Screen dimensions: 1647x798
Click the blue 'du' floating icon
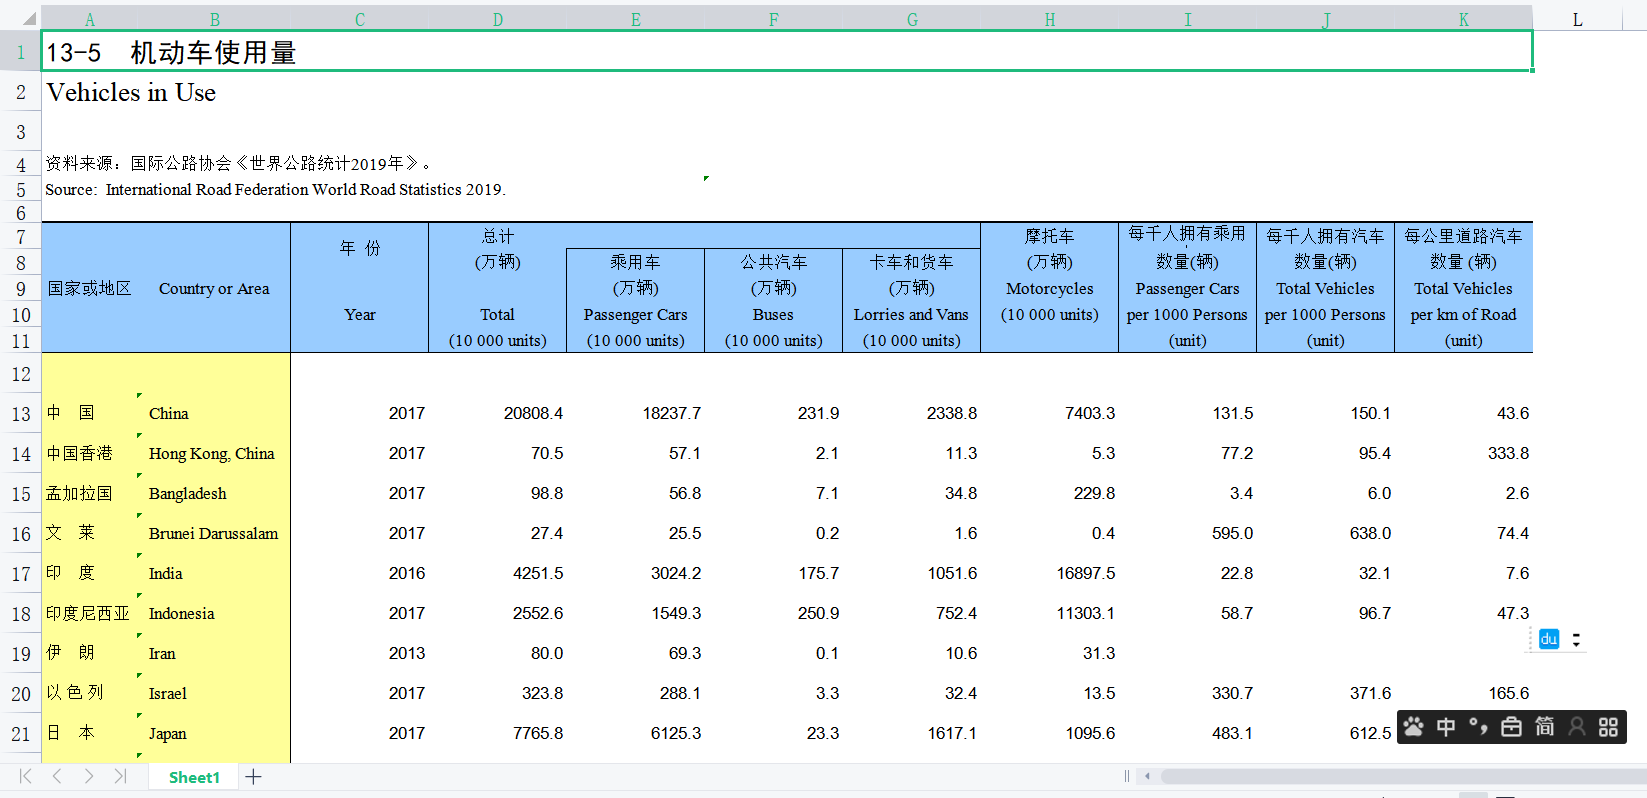(x=1549, y=639)
